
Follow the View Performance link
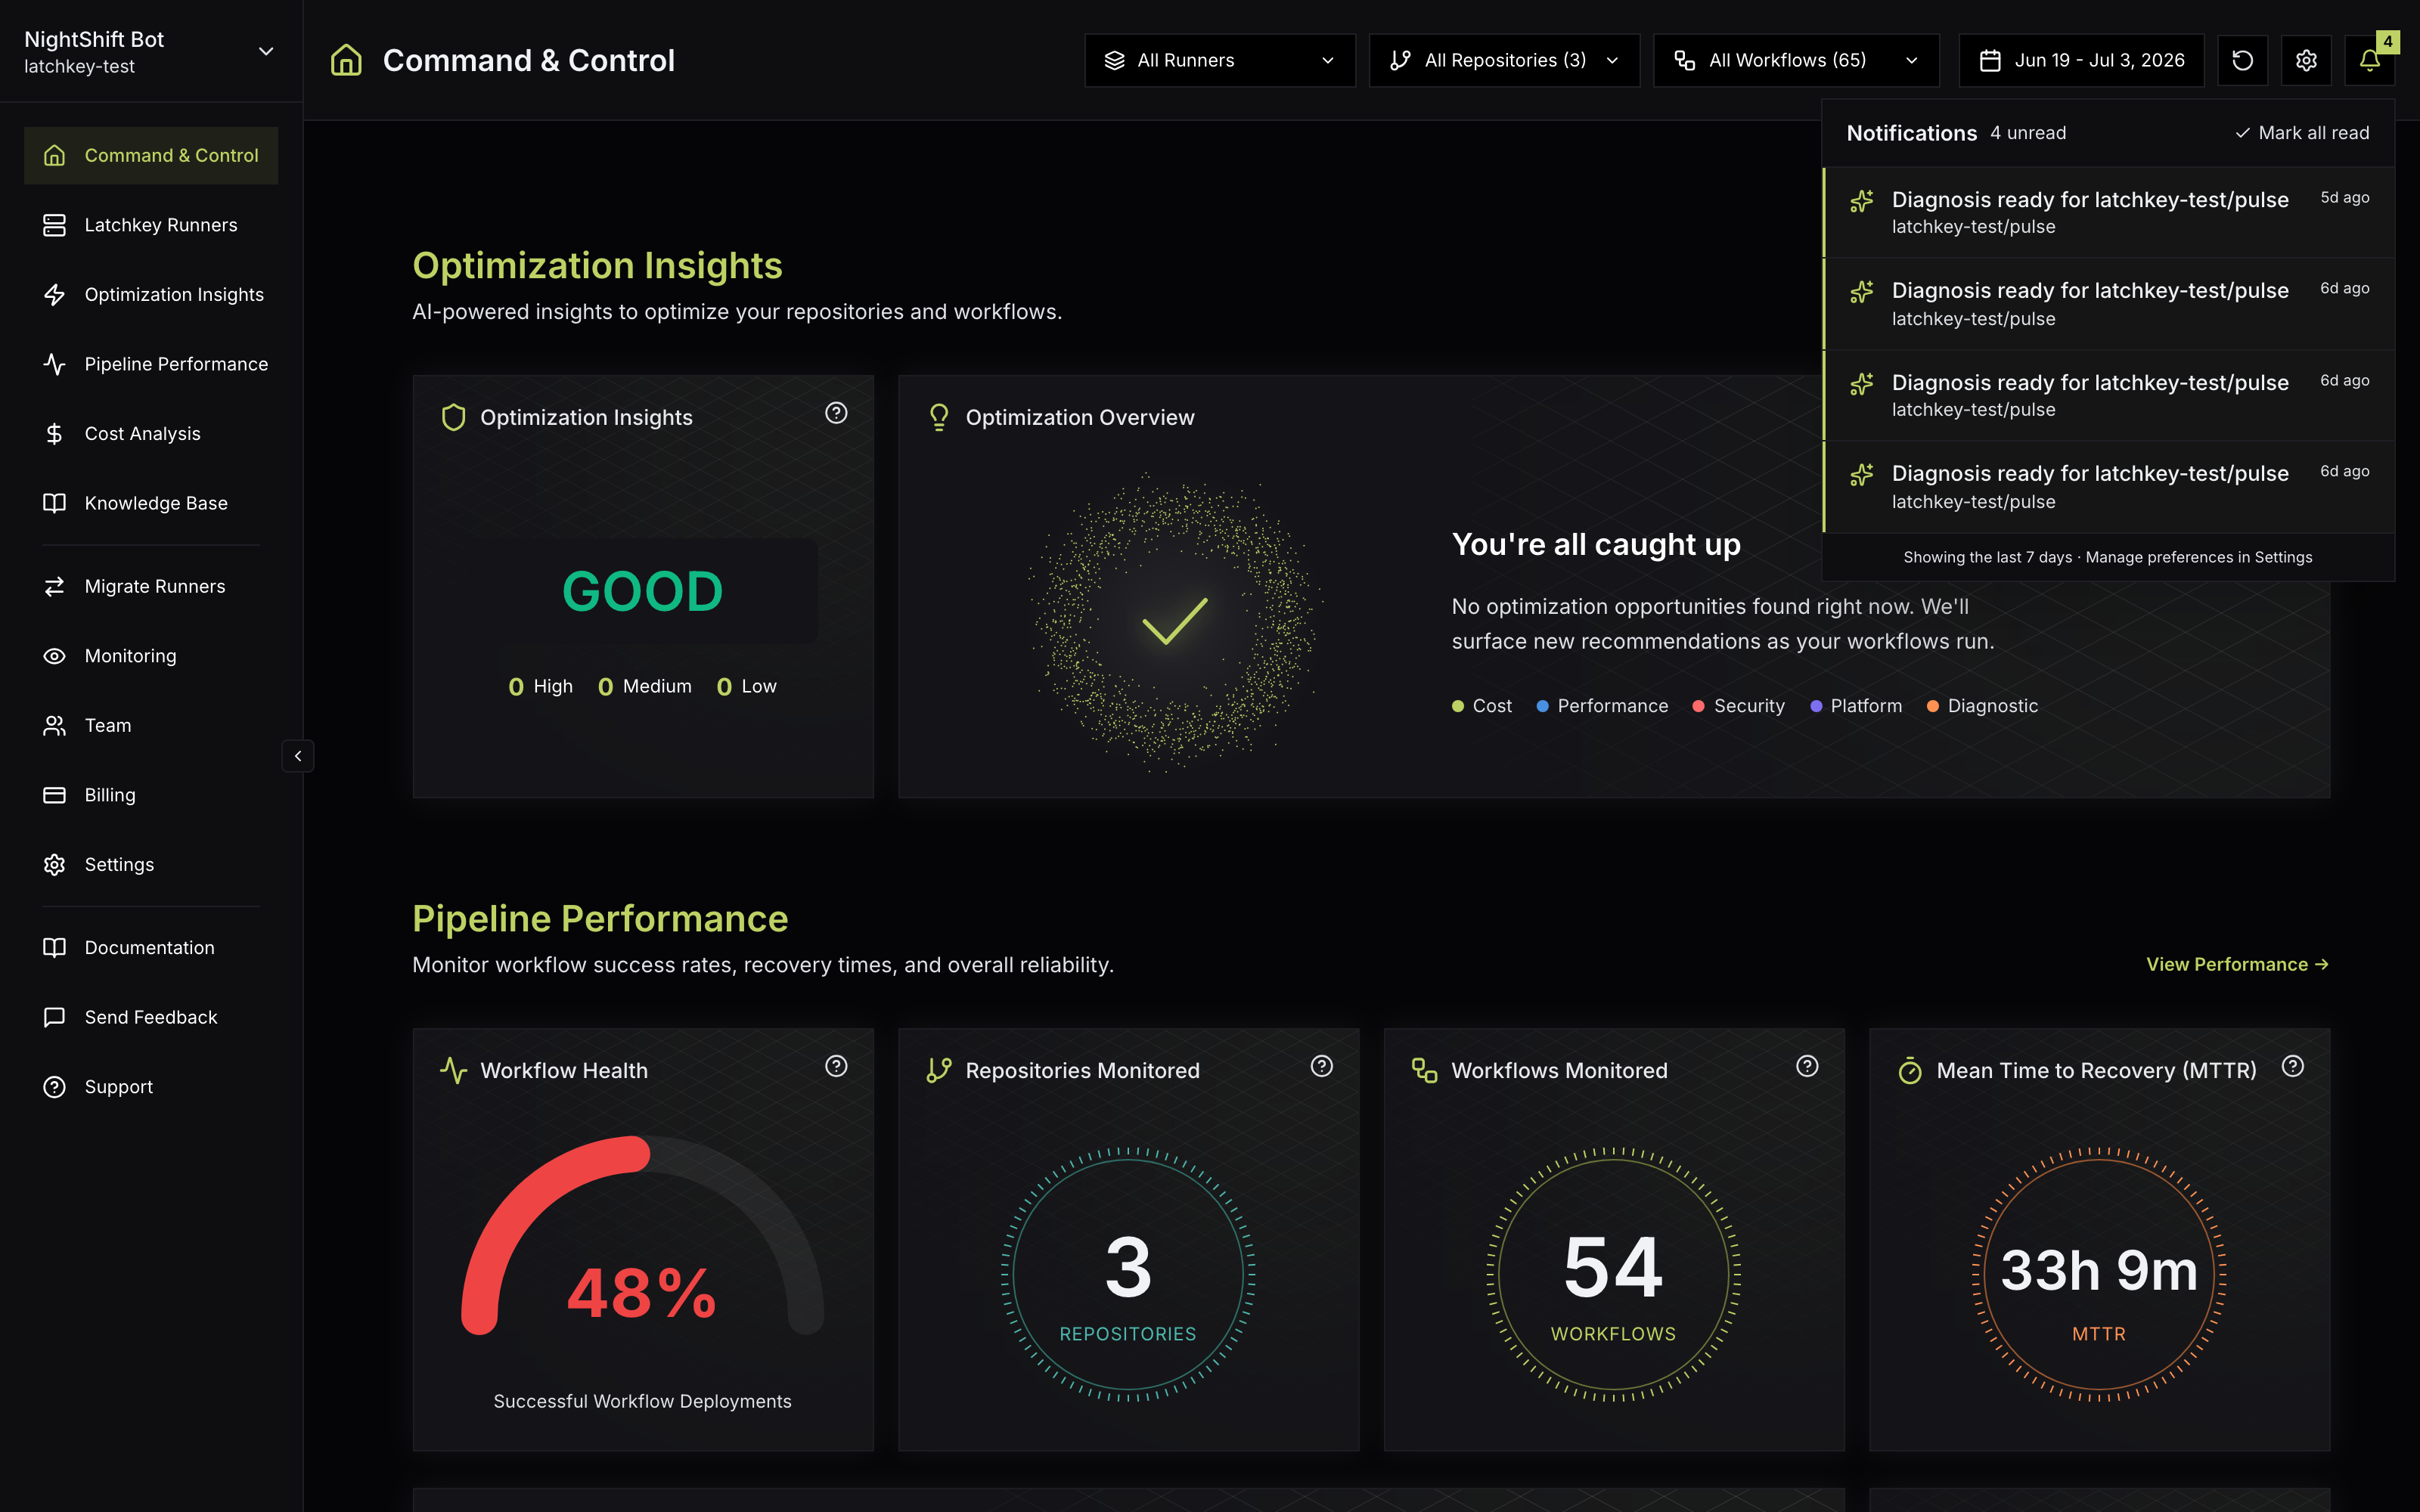(x=2237, y=964)
